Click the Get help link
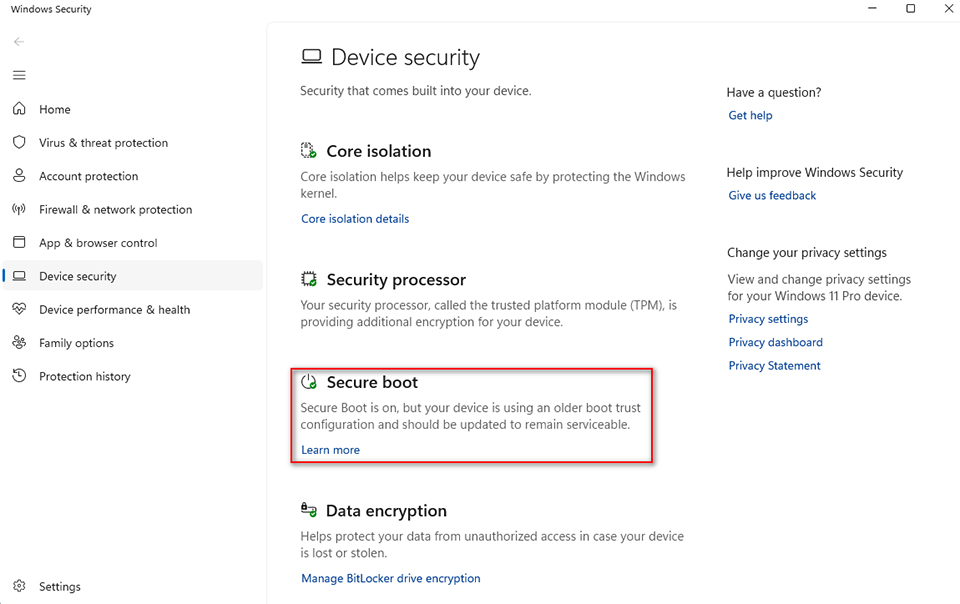 750,115
